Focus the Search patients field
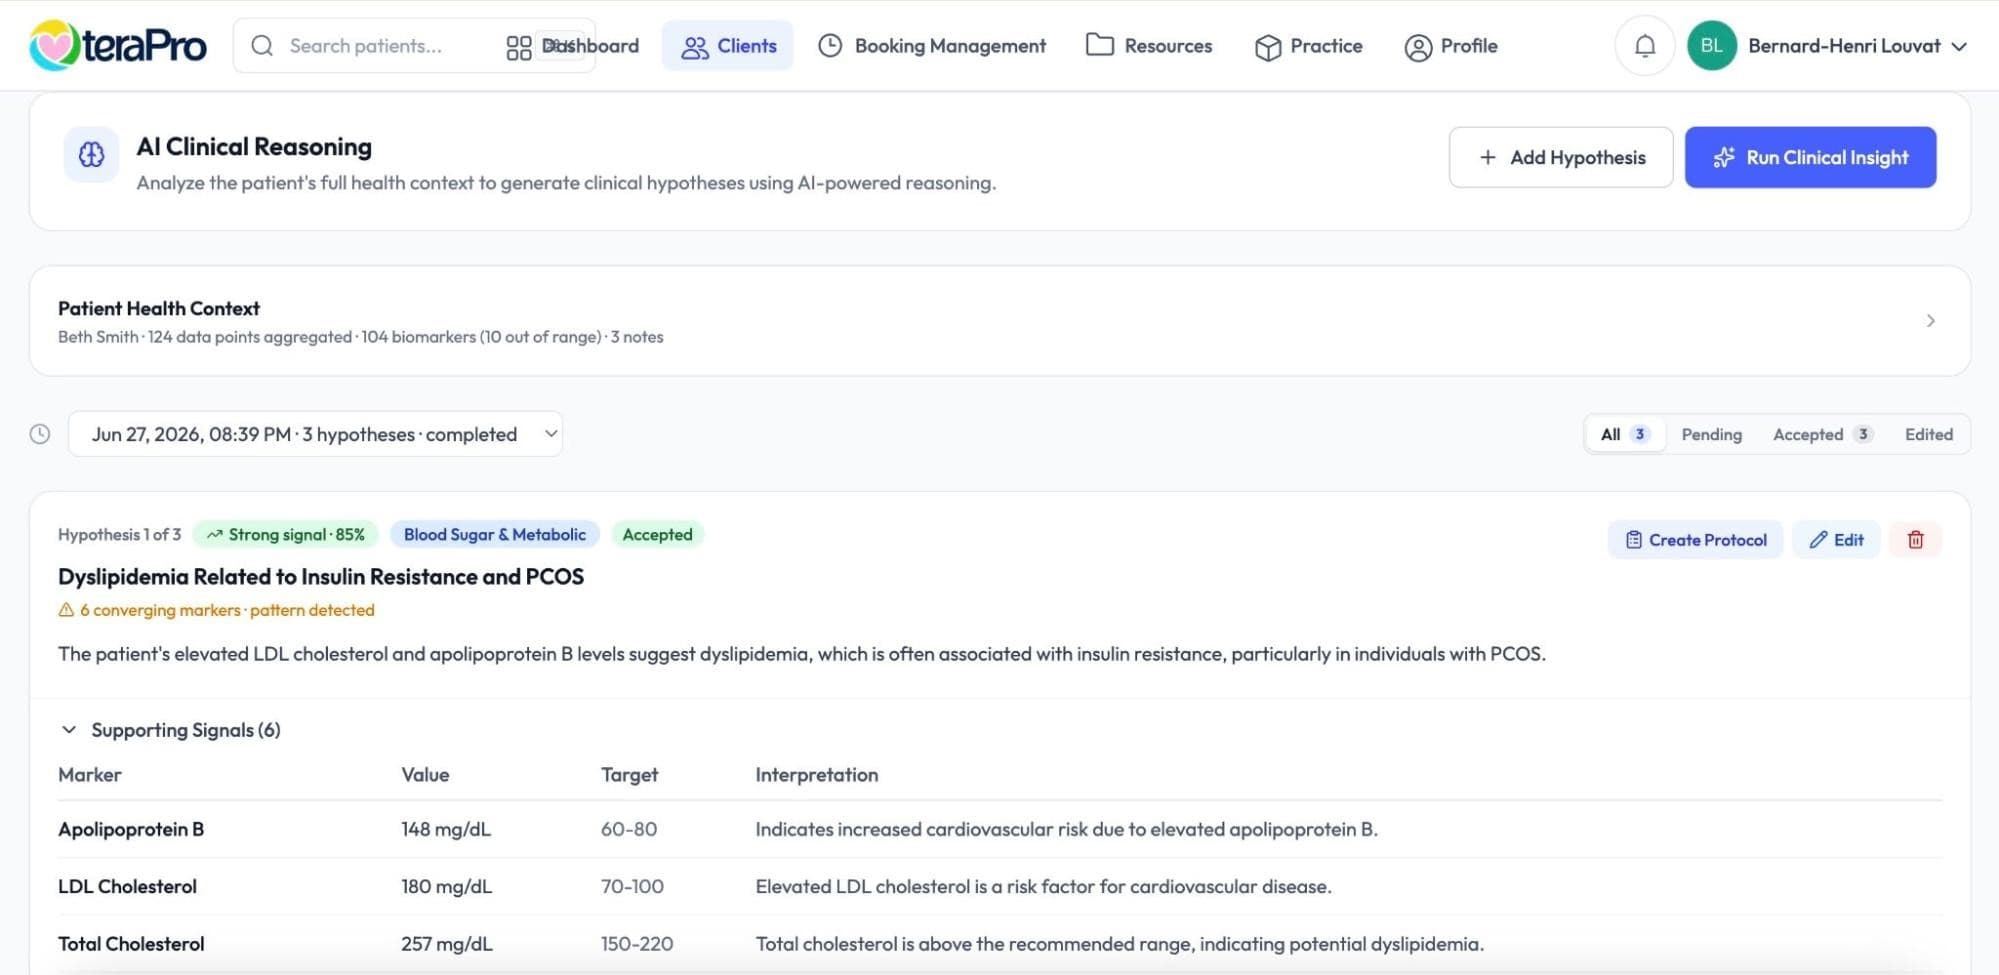1999x975 pixels. [414, 46]
